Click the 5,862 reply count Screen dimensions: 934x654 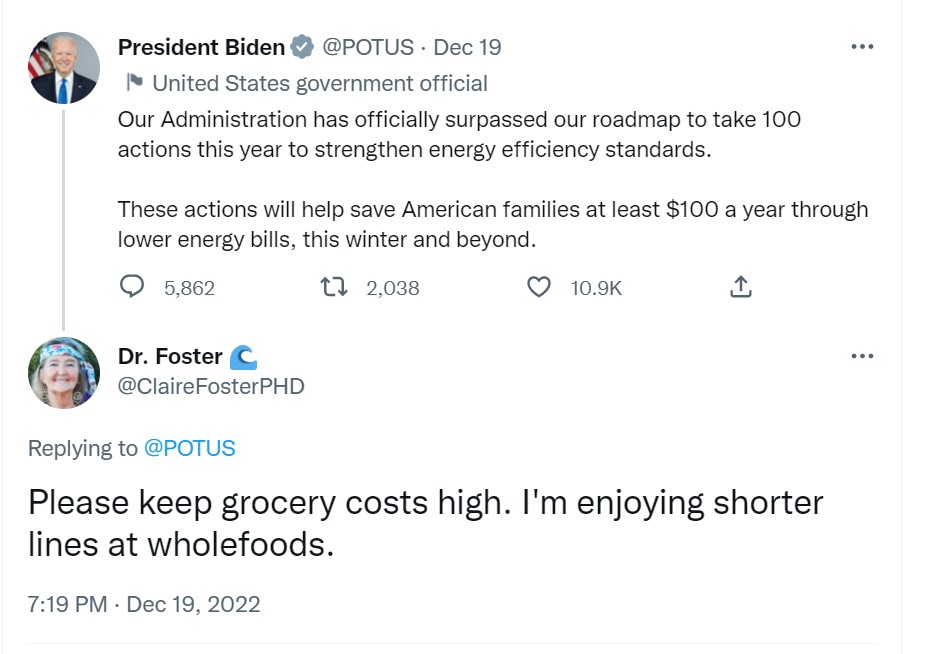[189, 288]
